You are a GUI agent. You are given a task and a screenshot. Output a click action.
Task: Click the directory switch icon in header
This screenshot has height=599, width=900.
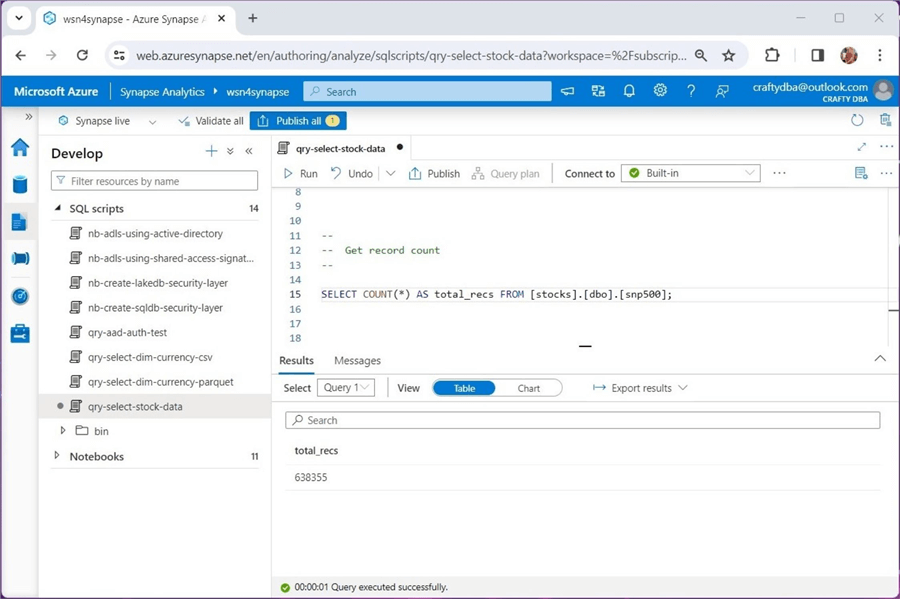click(x=598, y=91)
